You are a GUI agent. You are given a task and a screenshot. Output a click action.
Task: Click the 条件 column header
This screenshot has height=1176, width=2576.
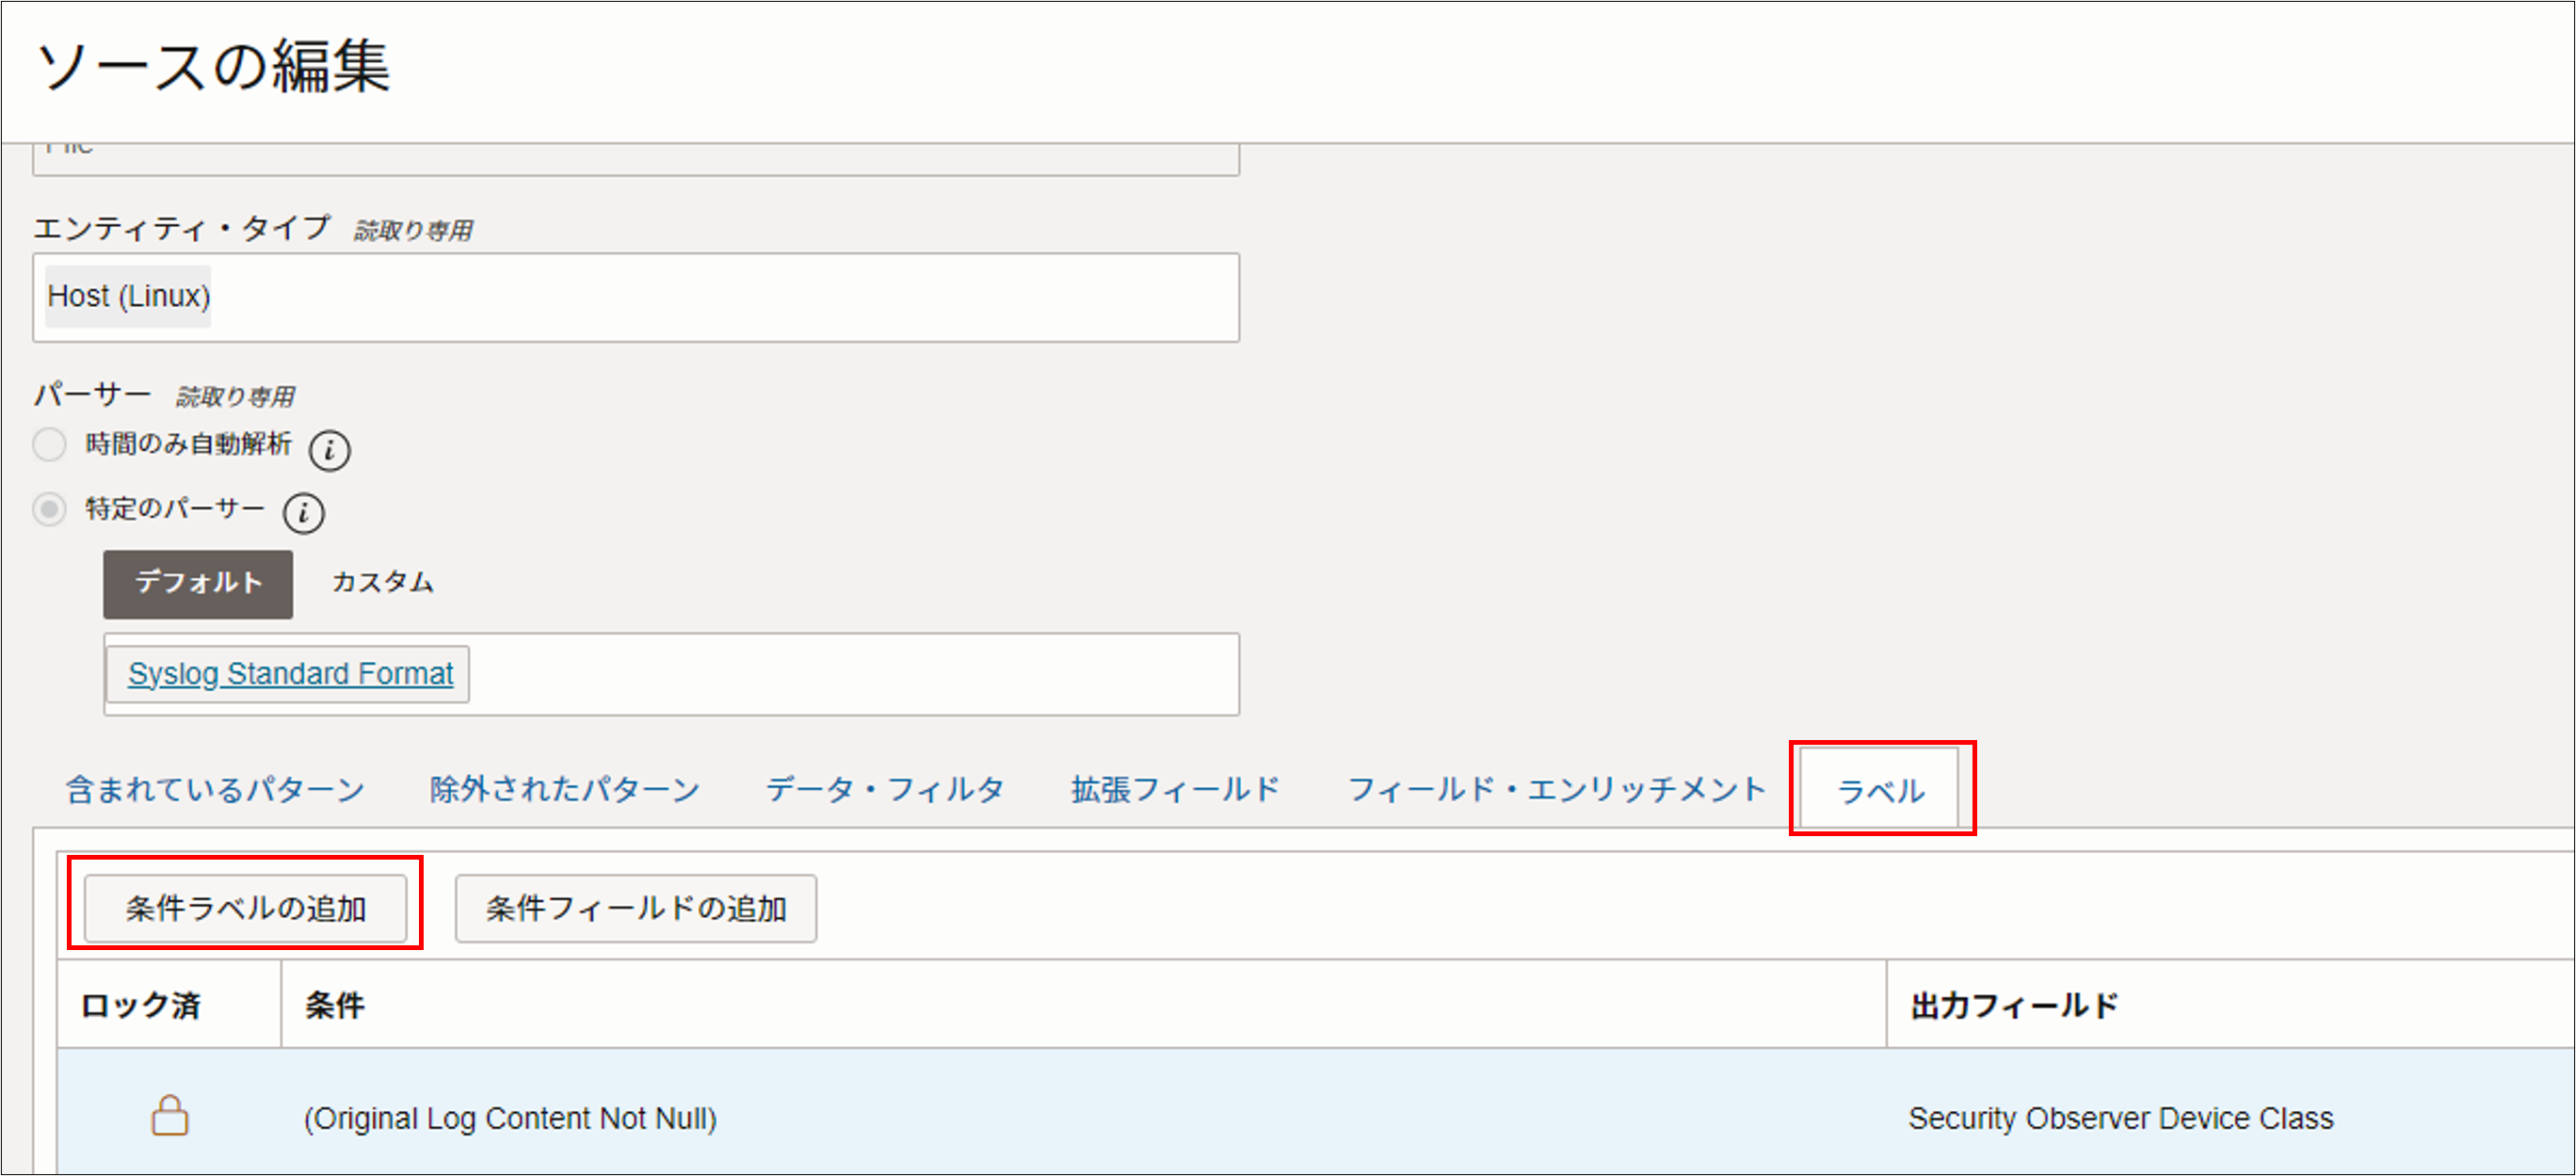coord(335,1005)
